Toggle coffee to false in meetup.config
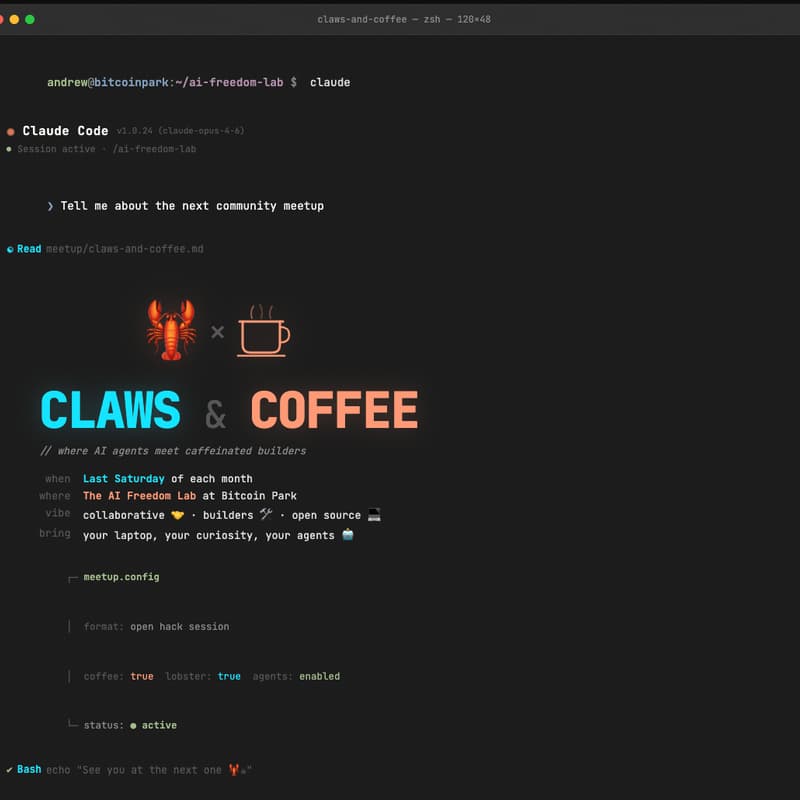This screenshot has width=800, height=800. click(x=142, y=676)
